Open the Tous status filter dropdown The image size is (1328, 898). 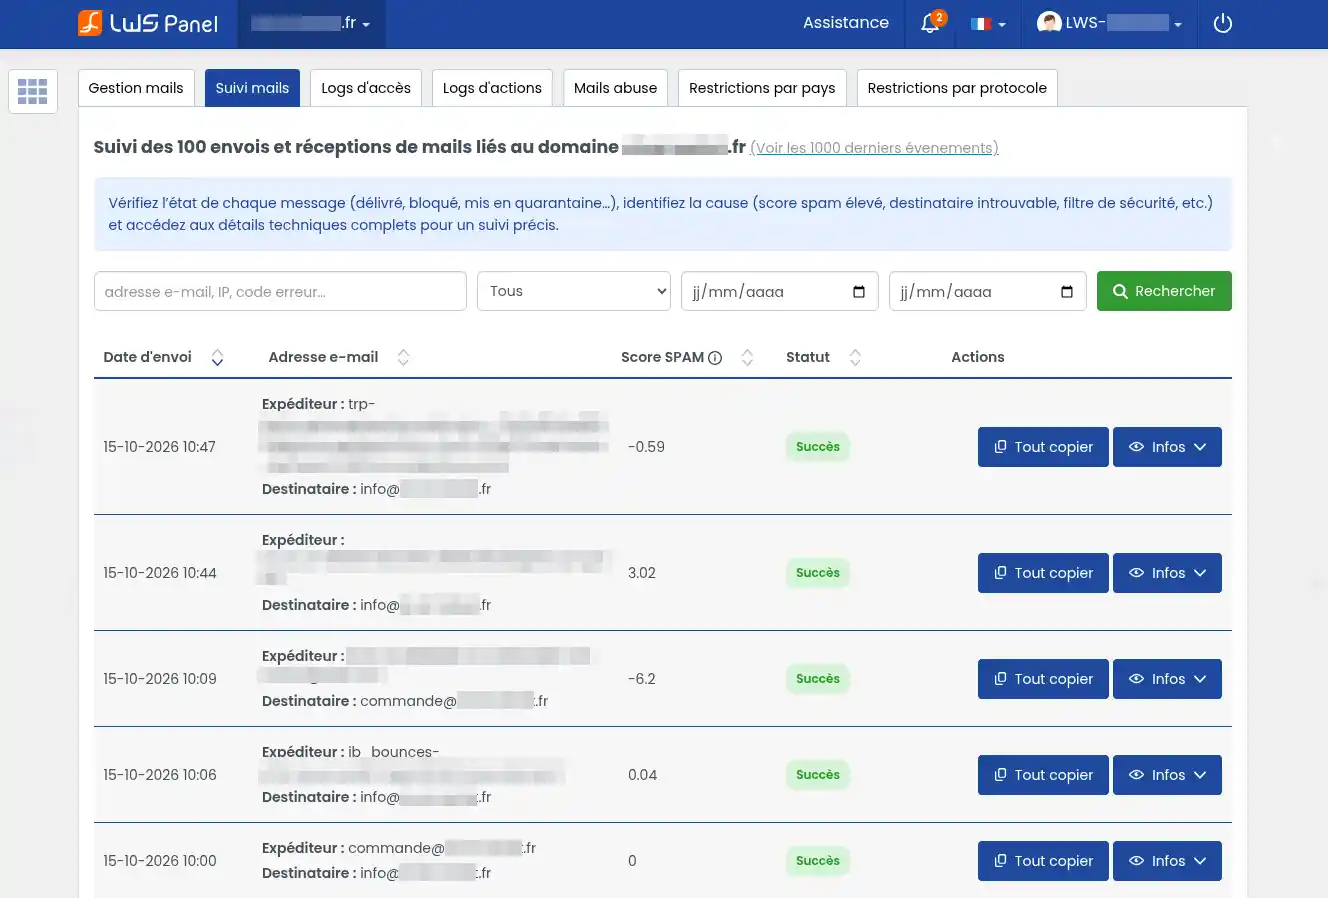pos(574,291)
